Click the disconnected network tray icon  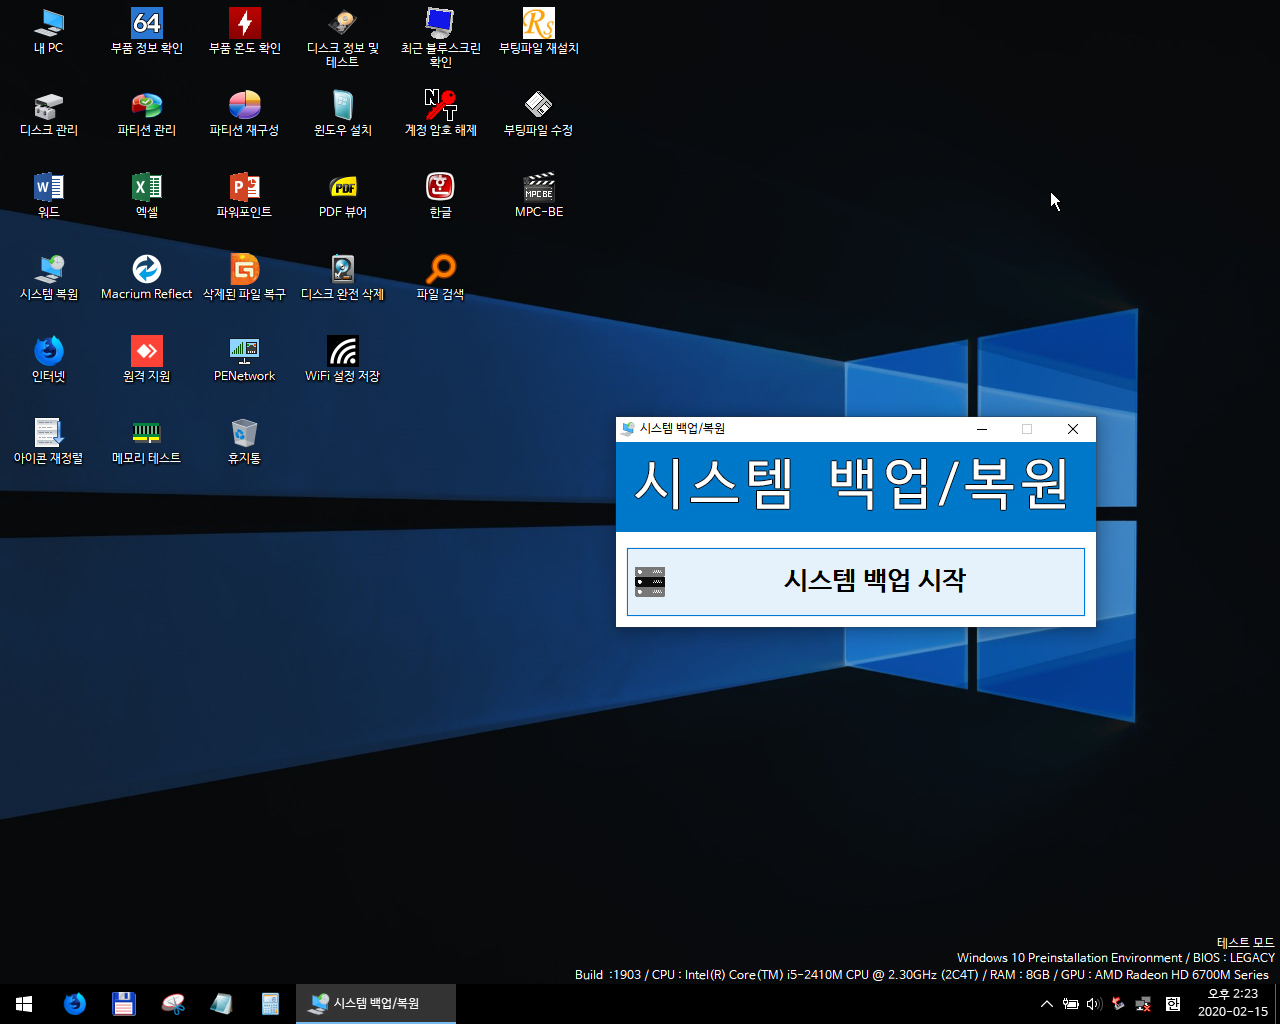(1143, 1004)
